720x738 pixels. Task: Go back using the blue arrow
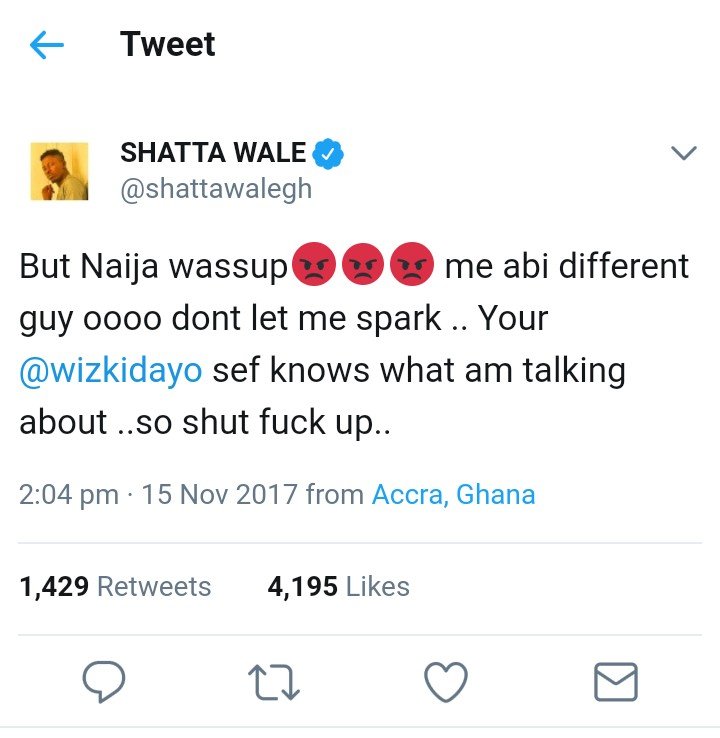click(x=47, y=45)
